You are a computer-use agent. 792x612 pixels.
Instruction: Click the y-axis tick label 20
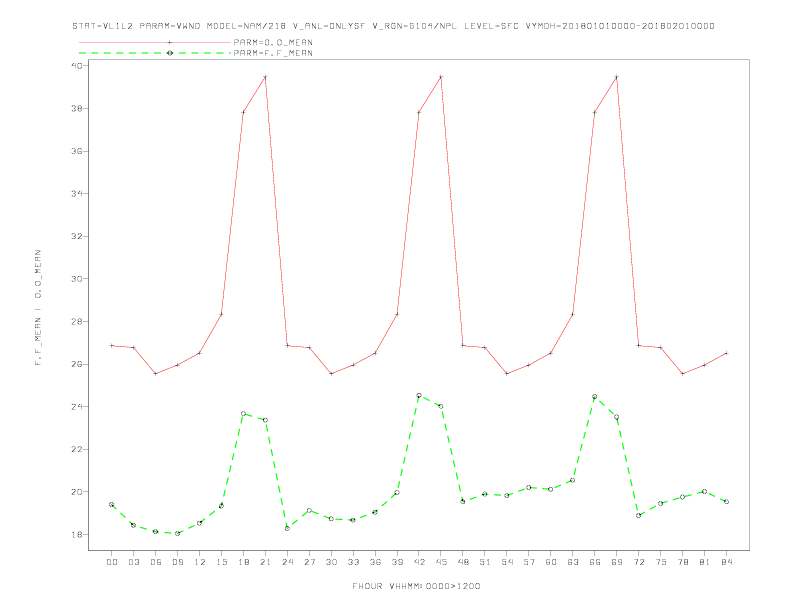(x=78, y=492)
